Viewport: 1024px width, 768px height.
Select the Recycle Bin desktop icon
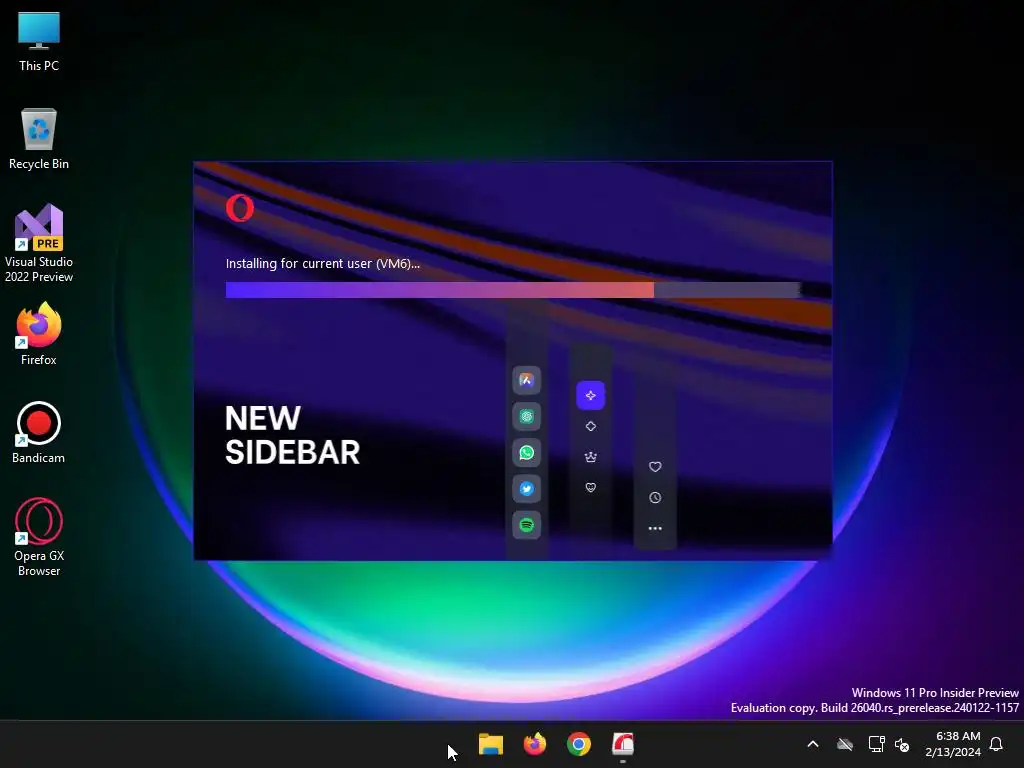(39, 139)
